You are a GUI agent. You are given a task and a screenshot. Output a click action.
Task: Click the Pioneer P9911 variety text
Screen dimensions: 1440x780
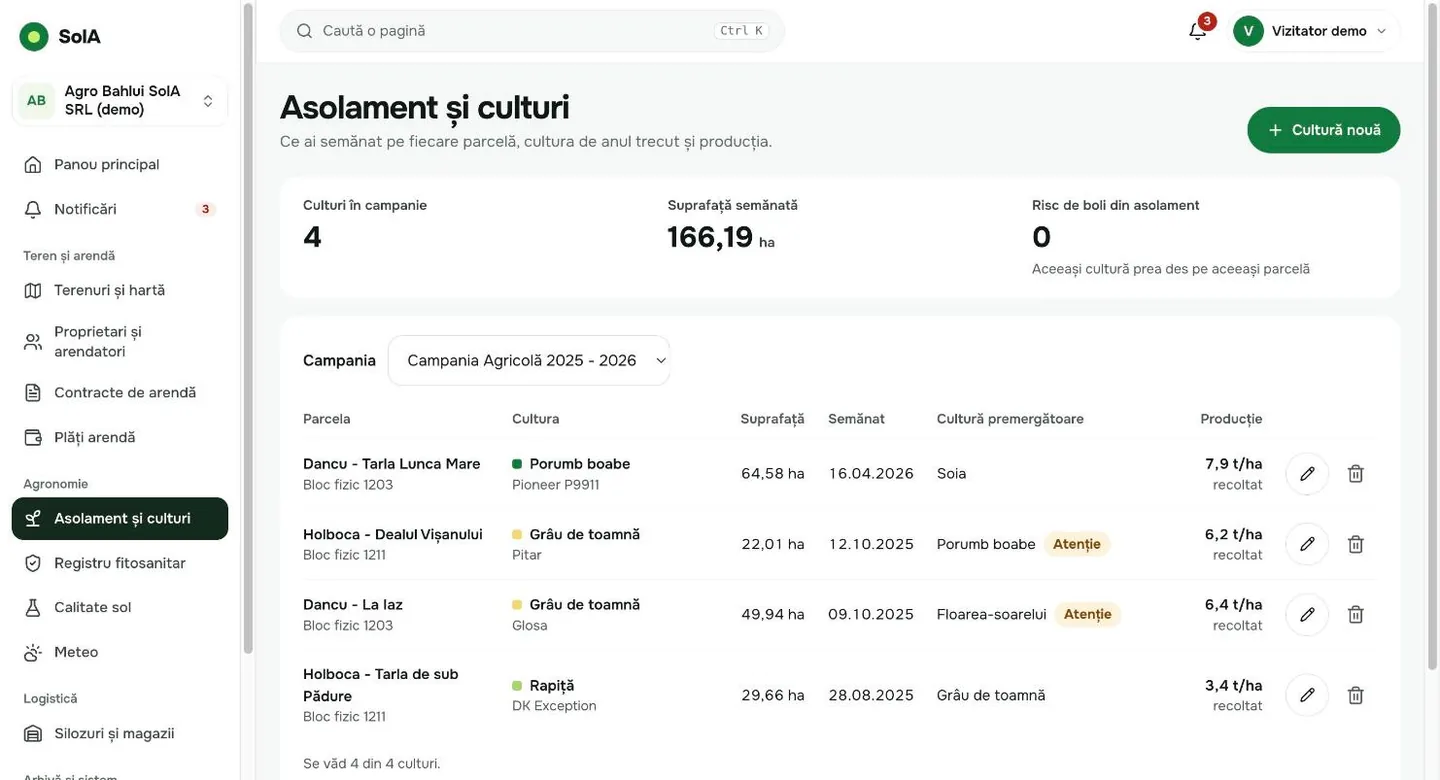[556, 485]
